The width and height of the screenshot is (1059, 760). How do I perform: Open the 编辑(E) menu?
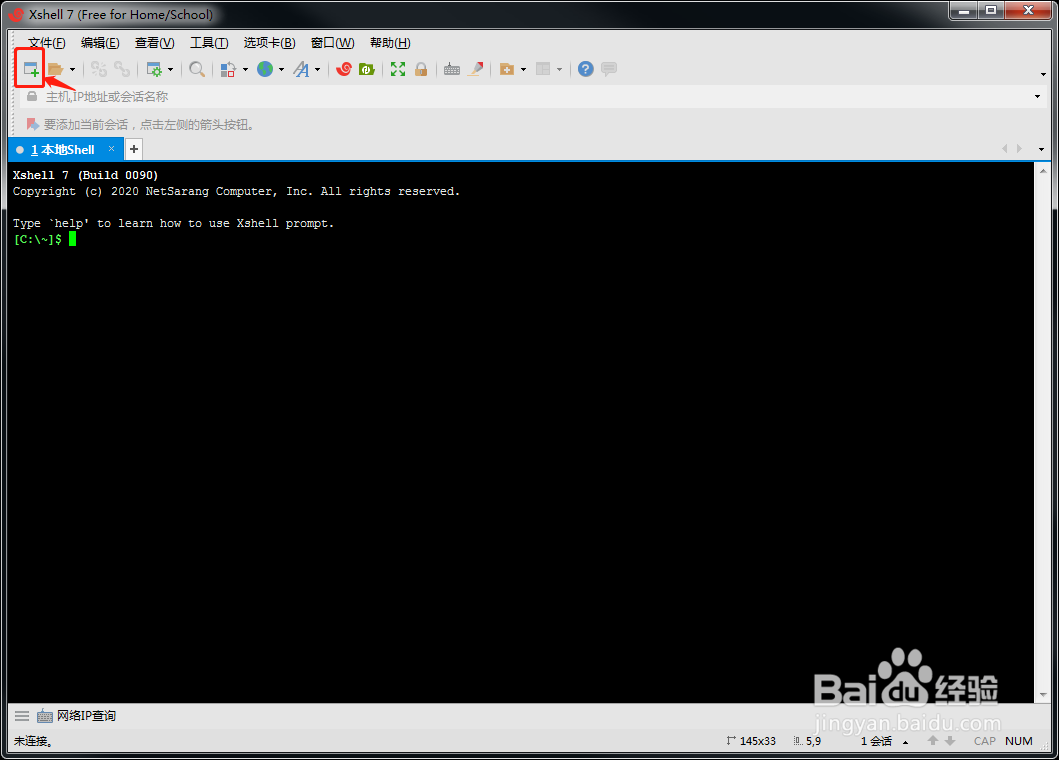coord(100,43)
